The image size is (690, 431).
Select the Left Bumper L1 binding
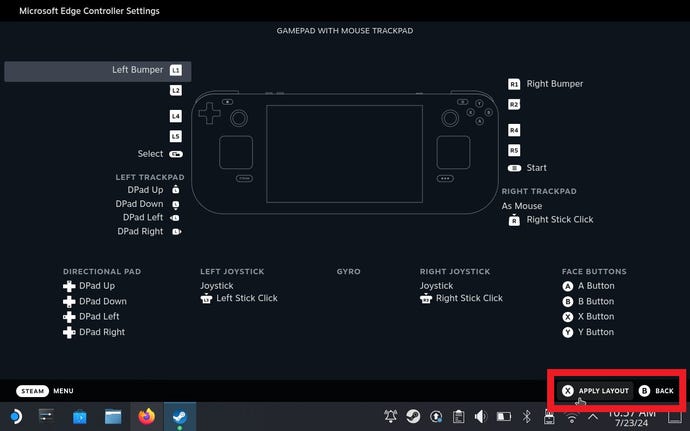point(97,71)
